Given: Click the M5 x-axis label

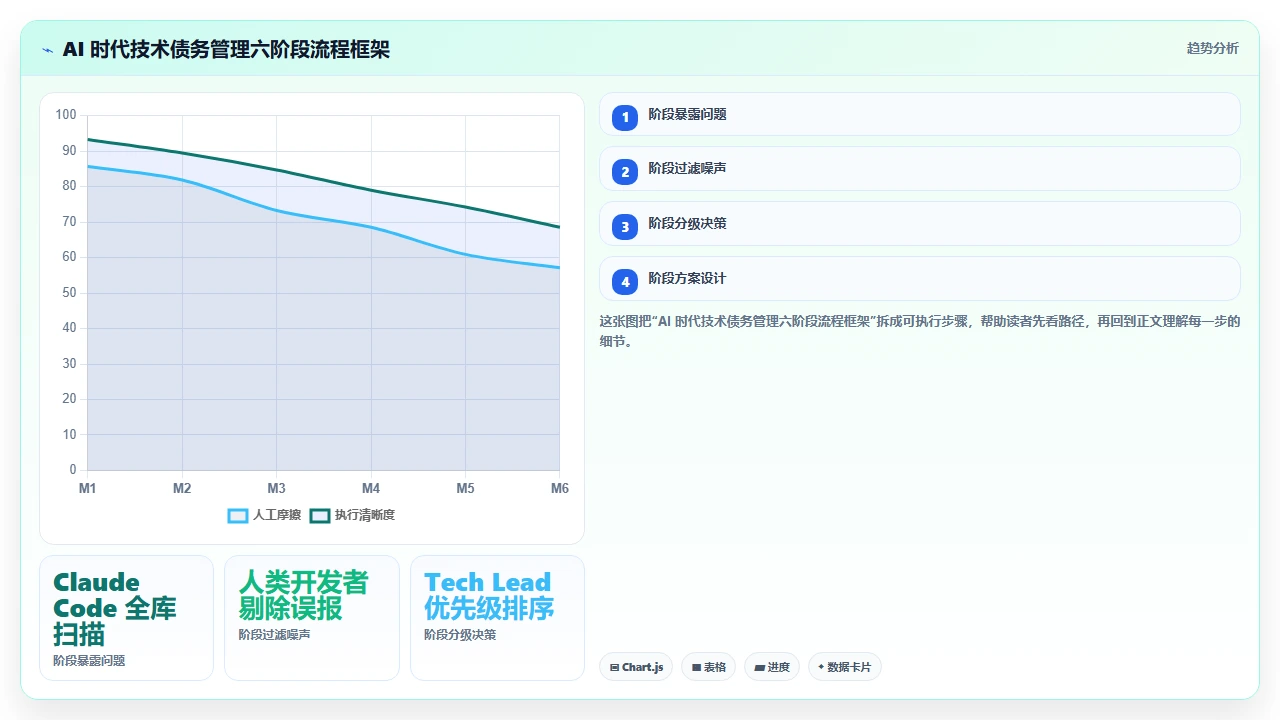Looking at the screenshot, I should pos(465,488).
